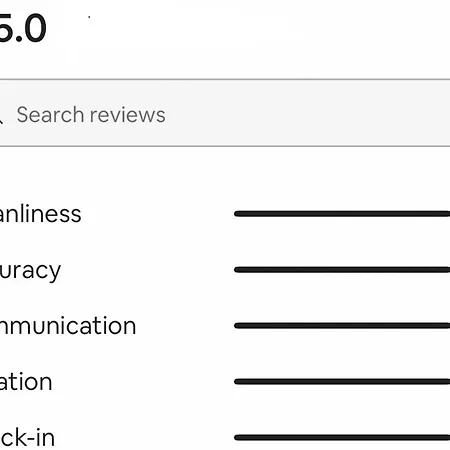
Task: Click the rounded start of the Accuracy bar
Action: click(x=237, y=270)
